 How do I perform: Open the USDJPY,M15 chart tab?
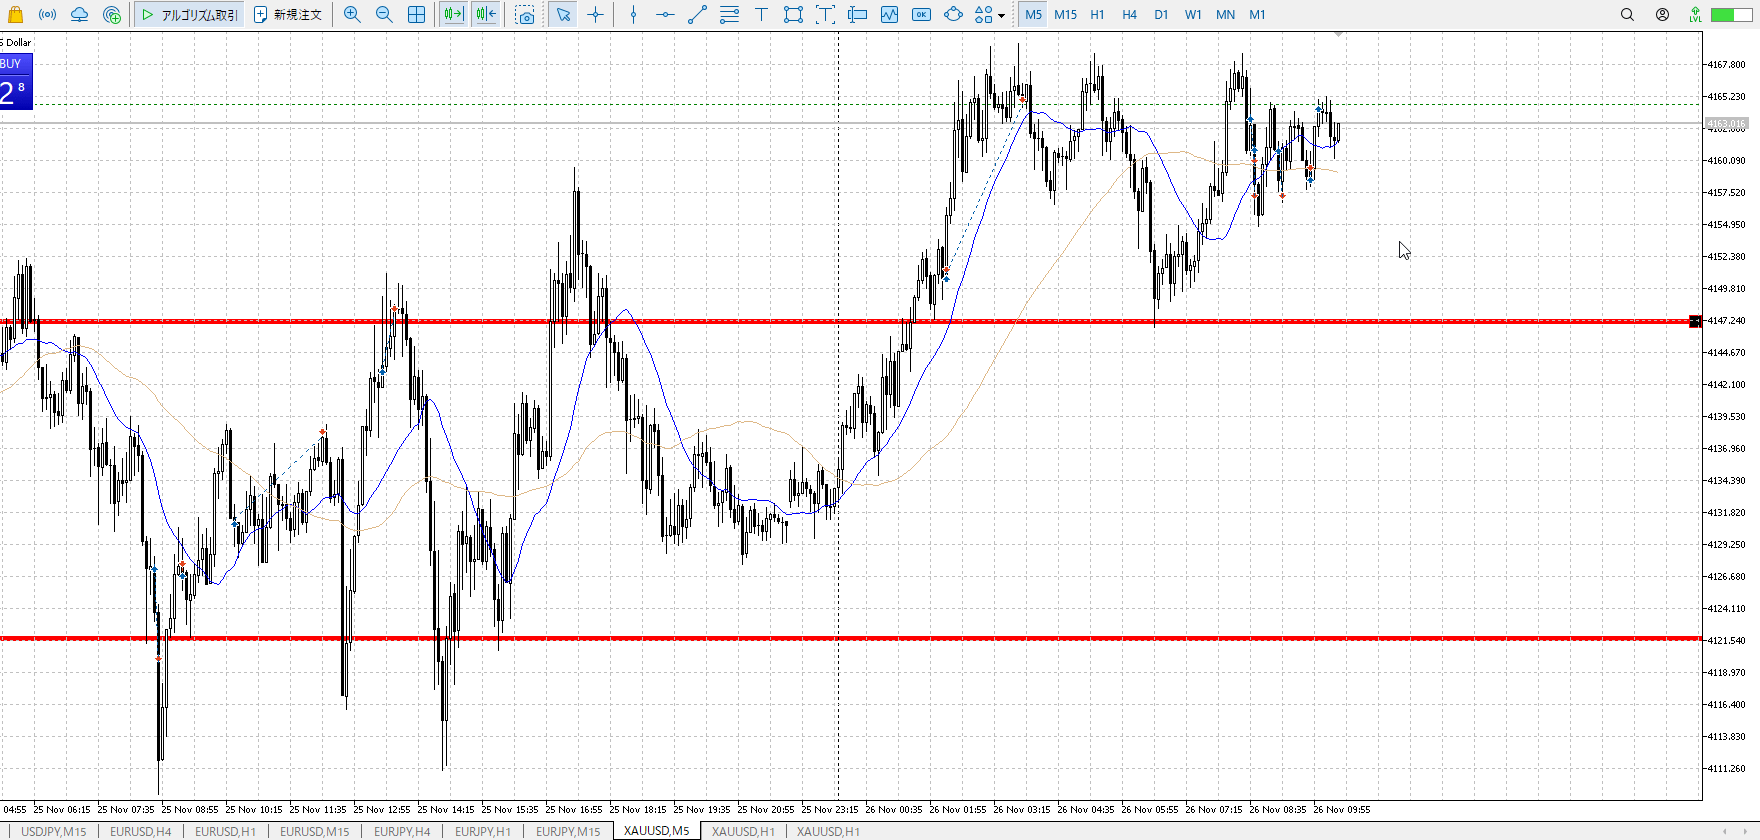(x=54, y=831)
